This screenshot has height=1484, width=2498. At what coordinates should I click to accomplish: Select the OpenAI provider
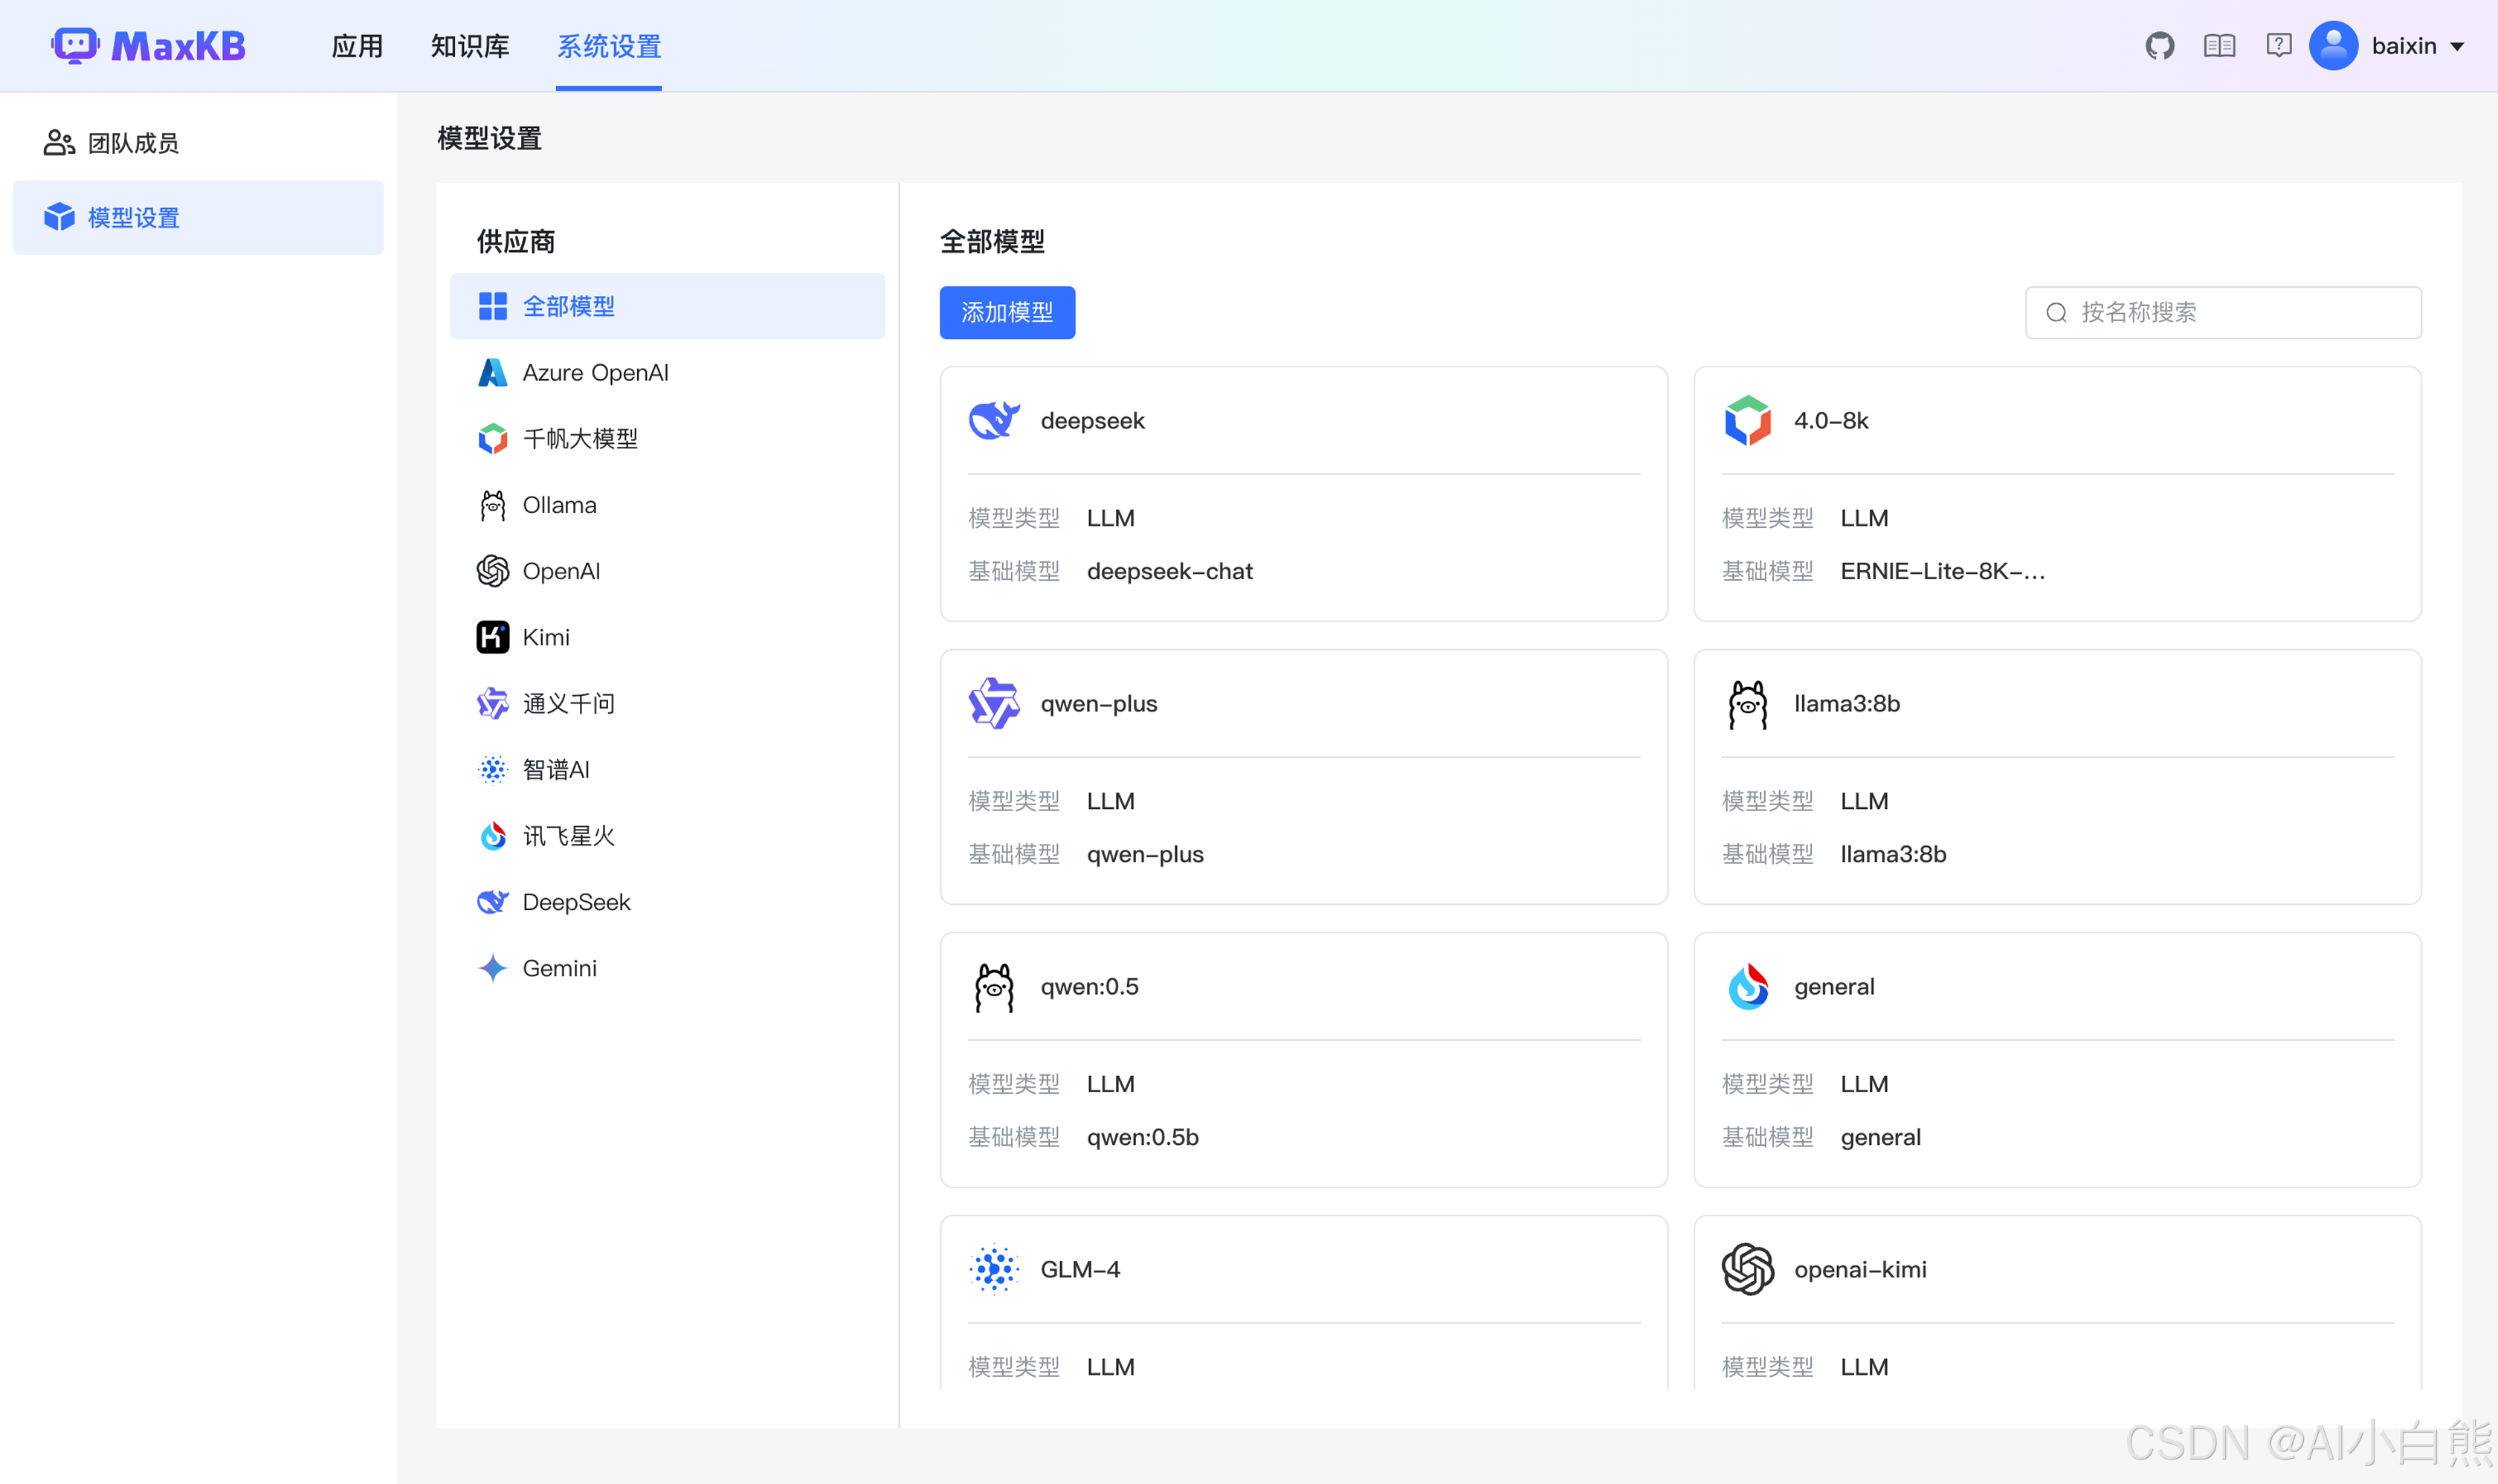(x=561, y=571)
